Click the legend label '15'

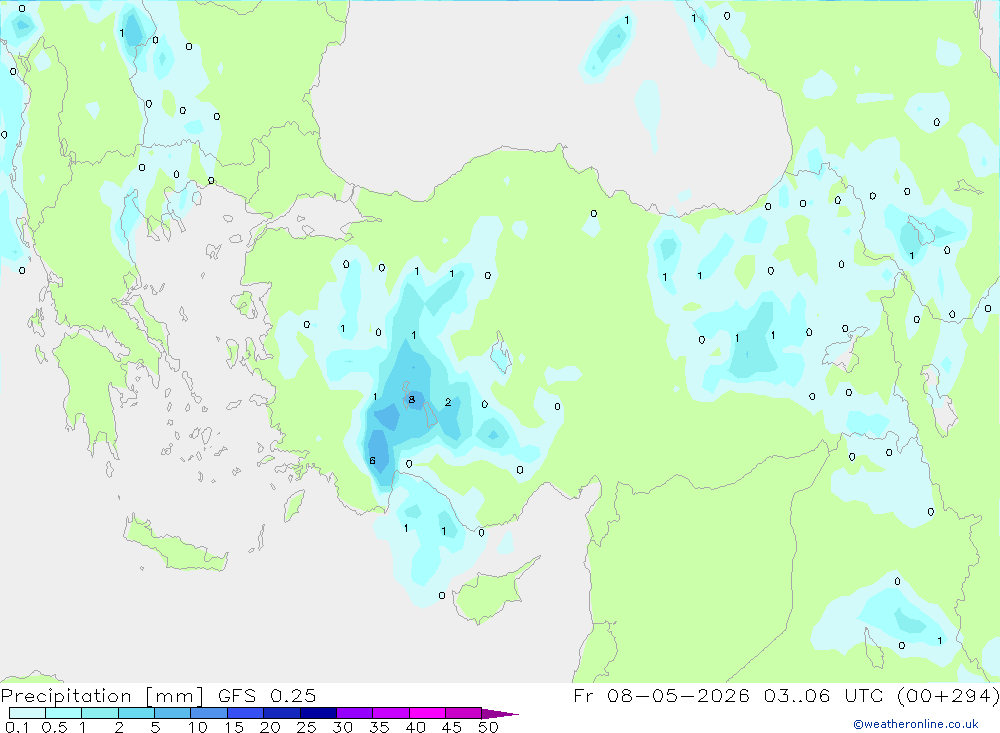233,727
